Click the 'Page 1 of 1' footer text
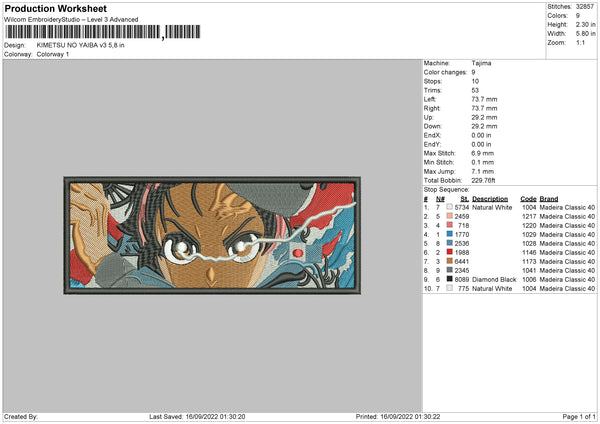The width and height of the screenshot is (600, 424). pyautogui.click(x=579, y=417)
